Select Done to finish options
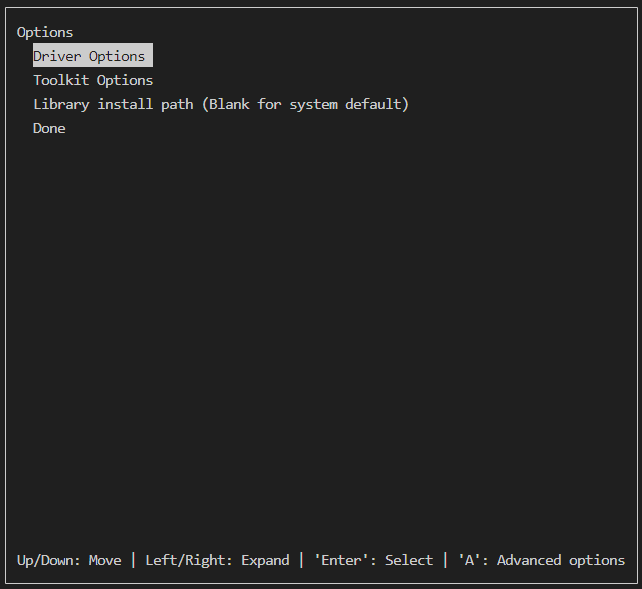This screenshot has height=589, width=642. pyautogui.click(x=49, y=128)
